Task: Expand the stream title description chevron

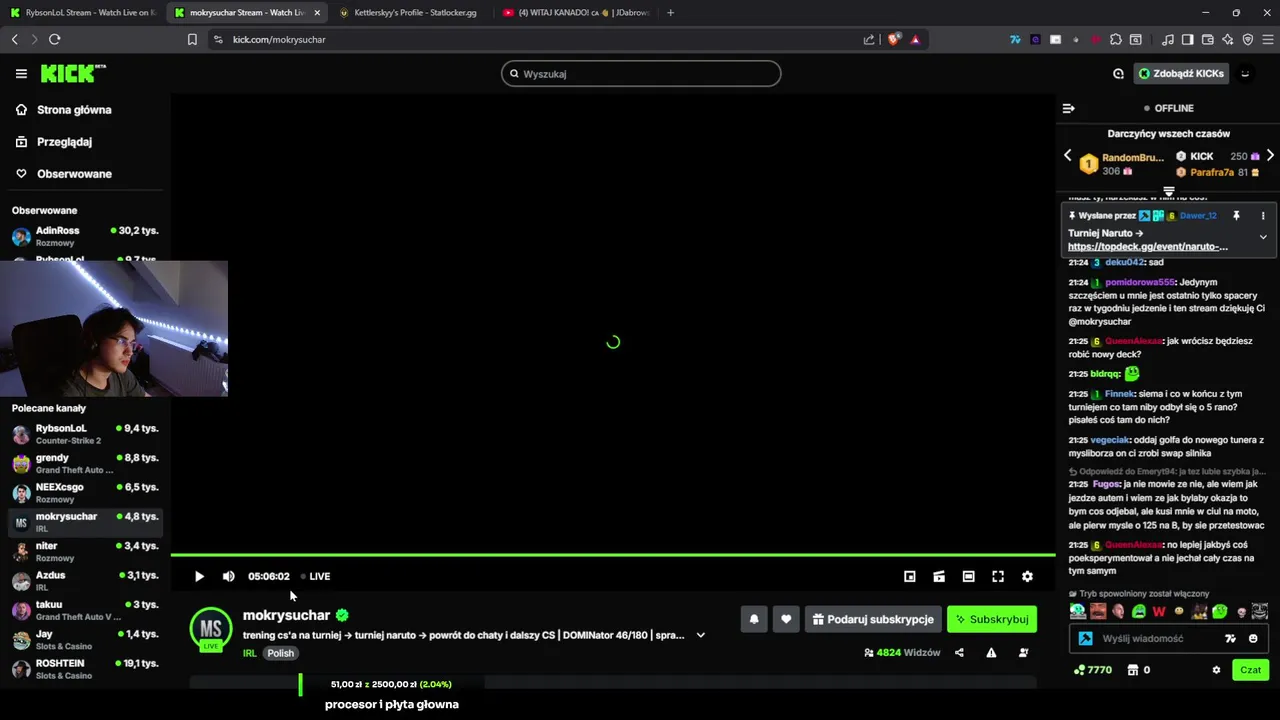Action: [700, 635]
